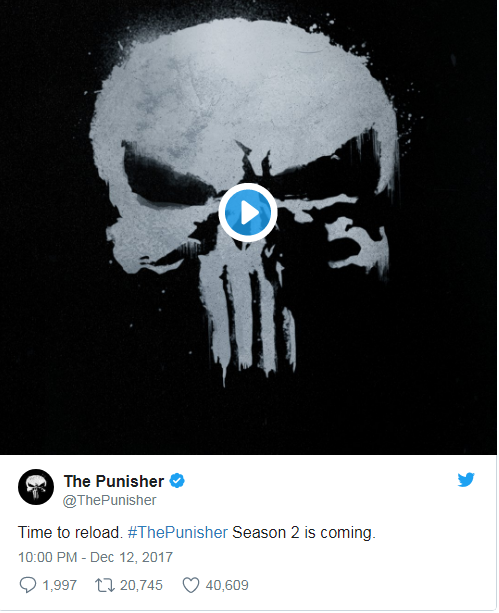Image resolution: width=499 pixels, height=613 pixels.
Task: Like the tweet with the heart icon
Action: coord(191,585)
